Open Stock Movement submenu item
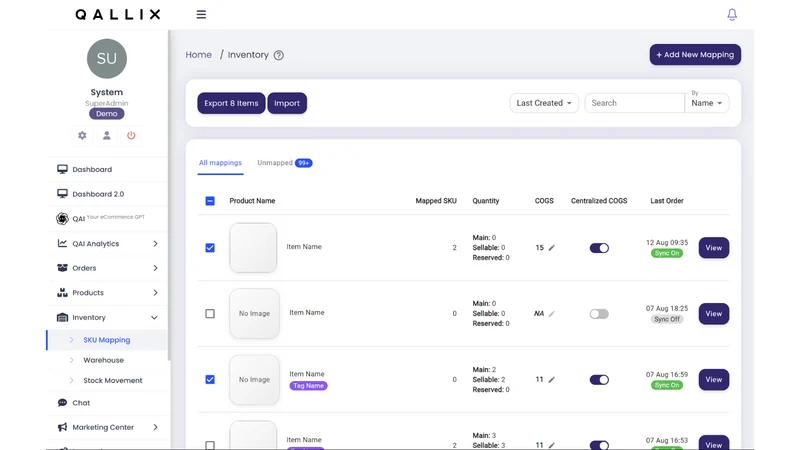Image resolution: width=800 pixels, height=450 pixels. pos(113,381)
